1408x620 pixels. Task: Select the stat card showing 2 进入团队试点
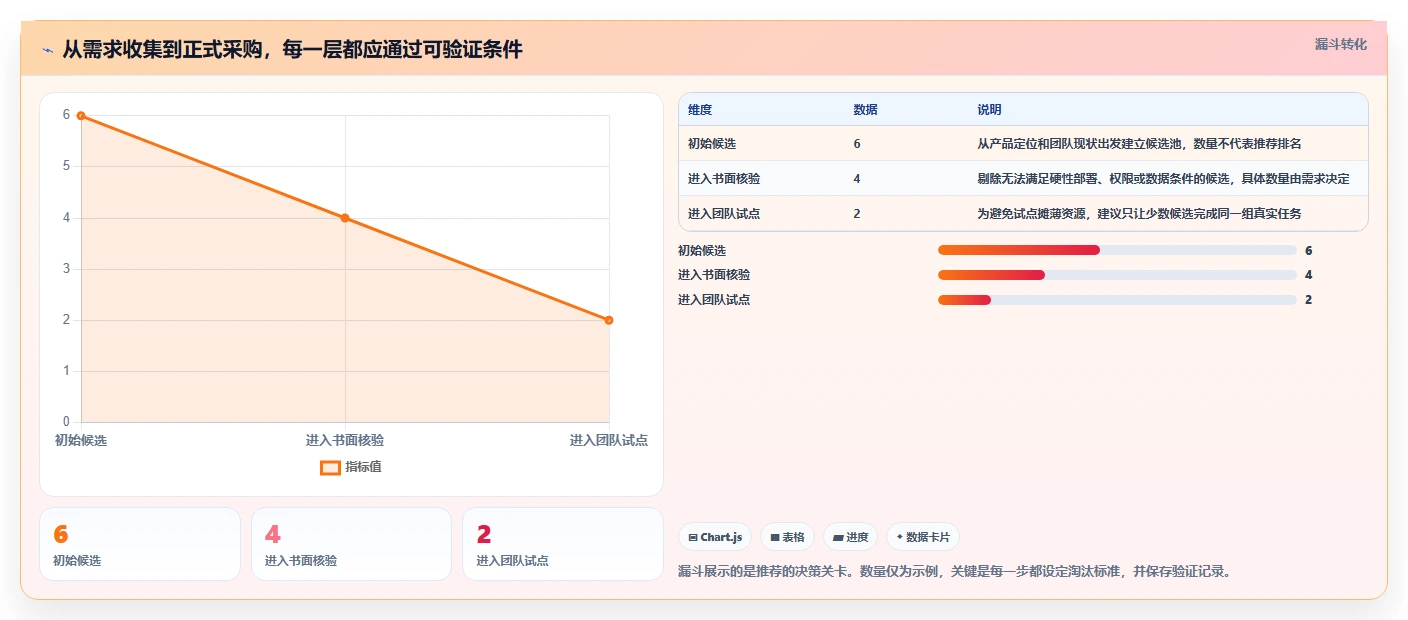click(x=563, y=544)
